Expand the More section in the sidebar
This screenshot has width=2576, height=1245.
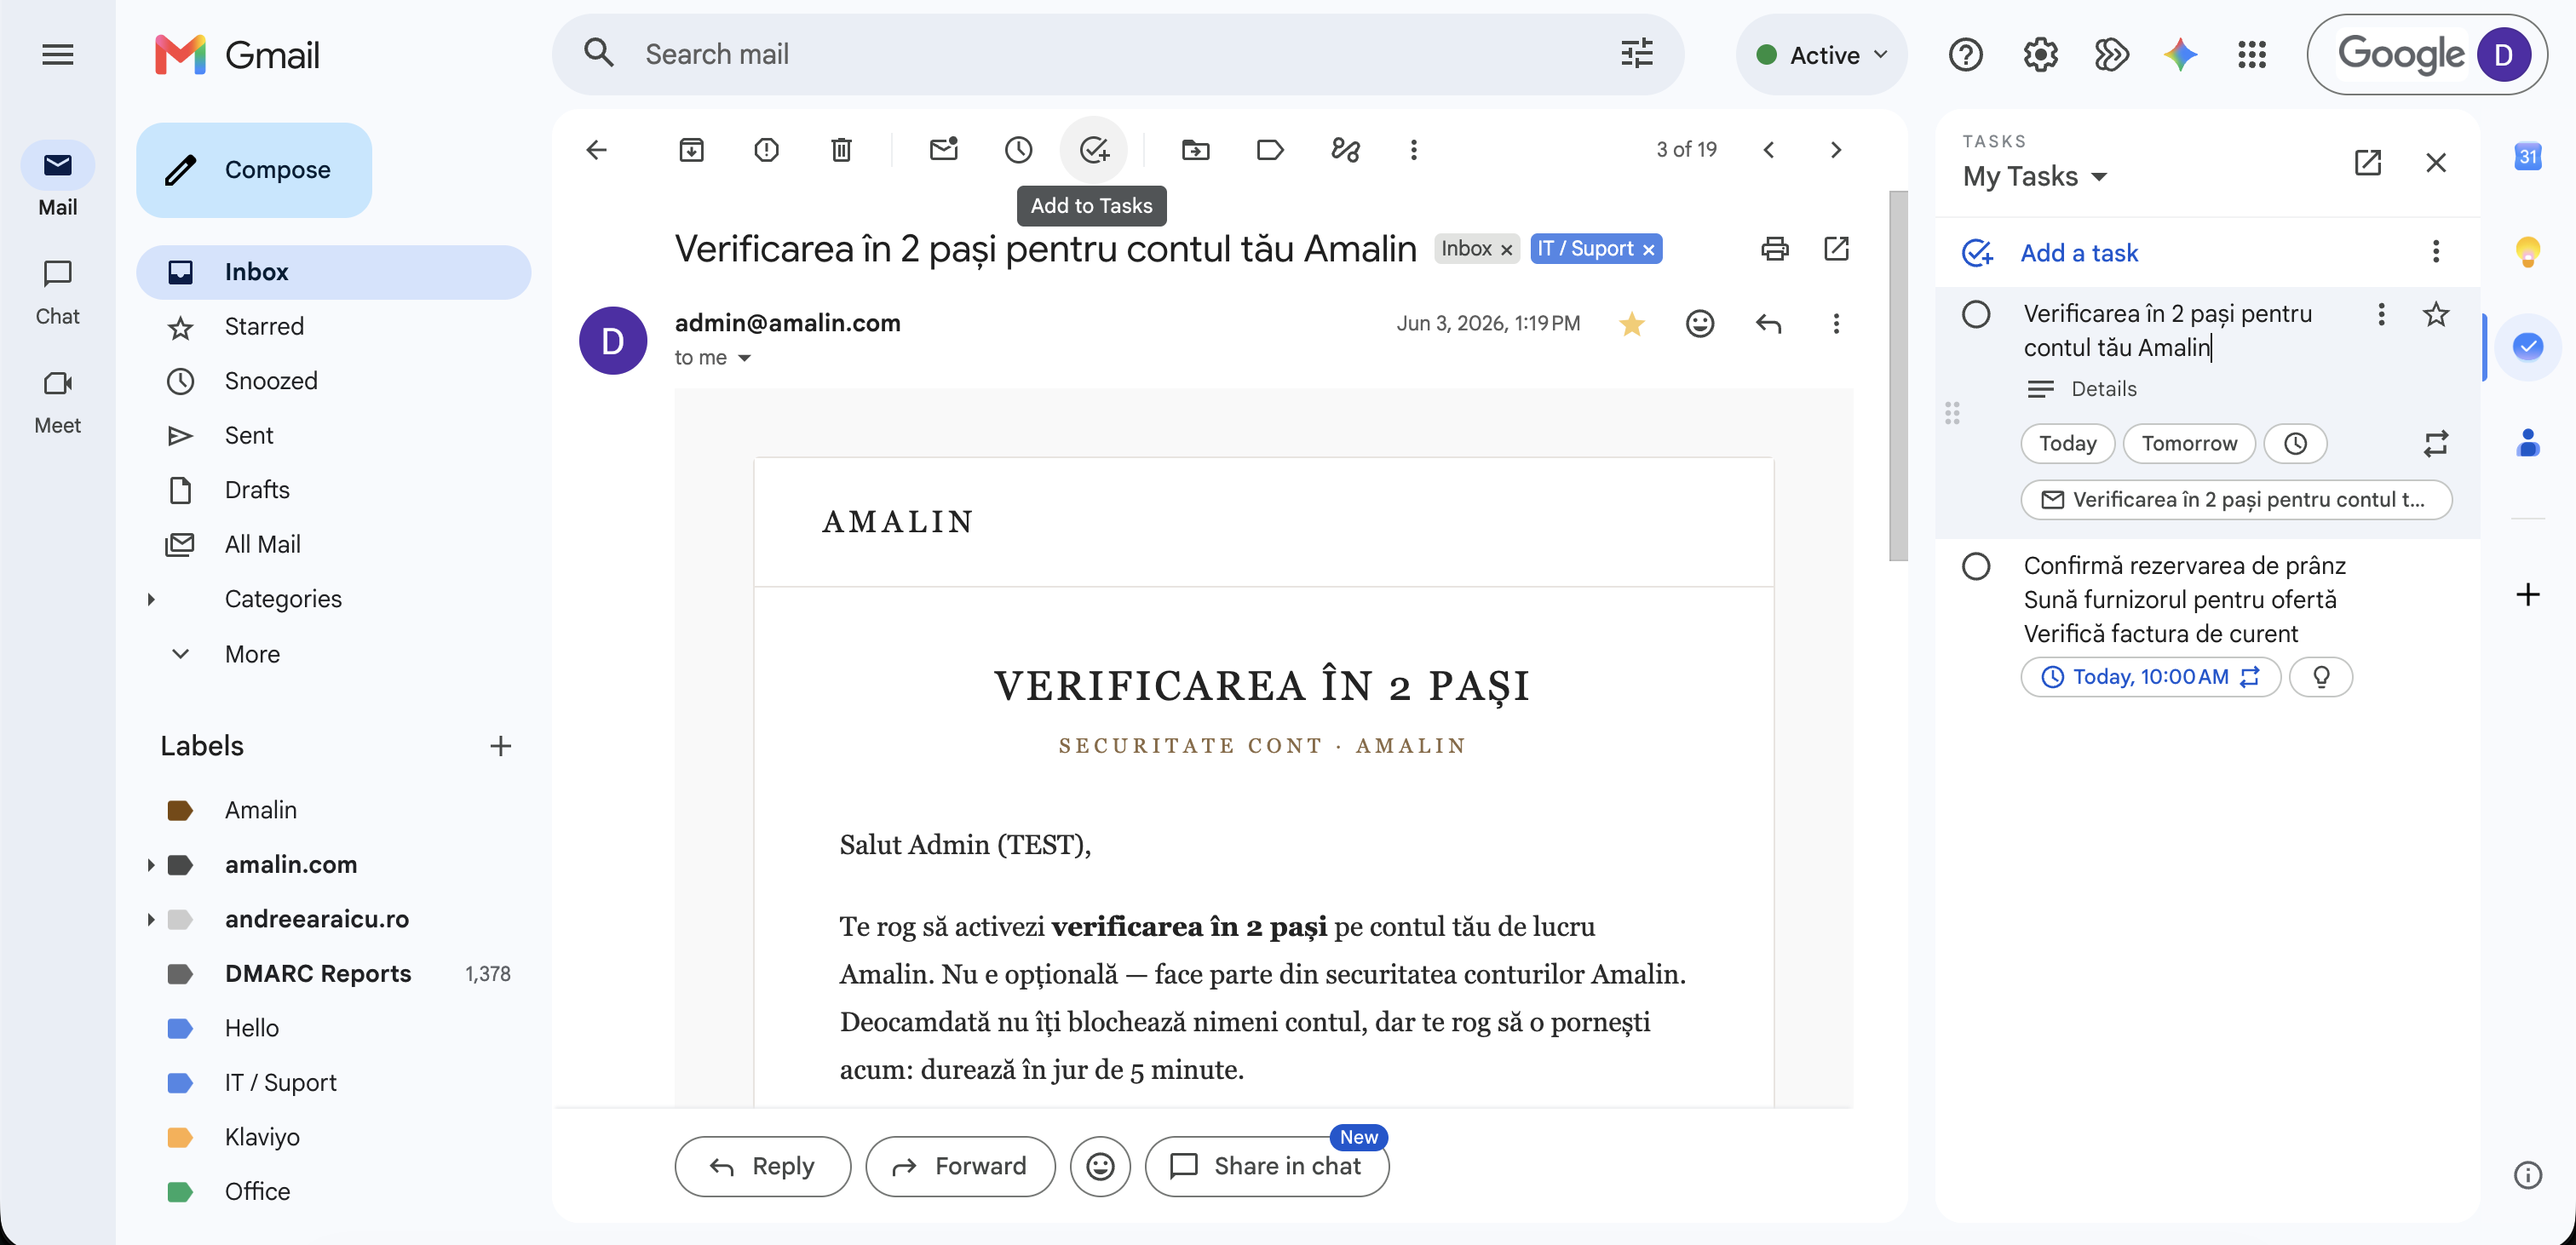coord(180,654)
